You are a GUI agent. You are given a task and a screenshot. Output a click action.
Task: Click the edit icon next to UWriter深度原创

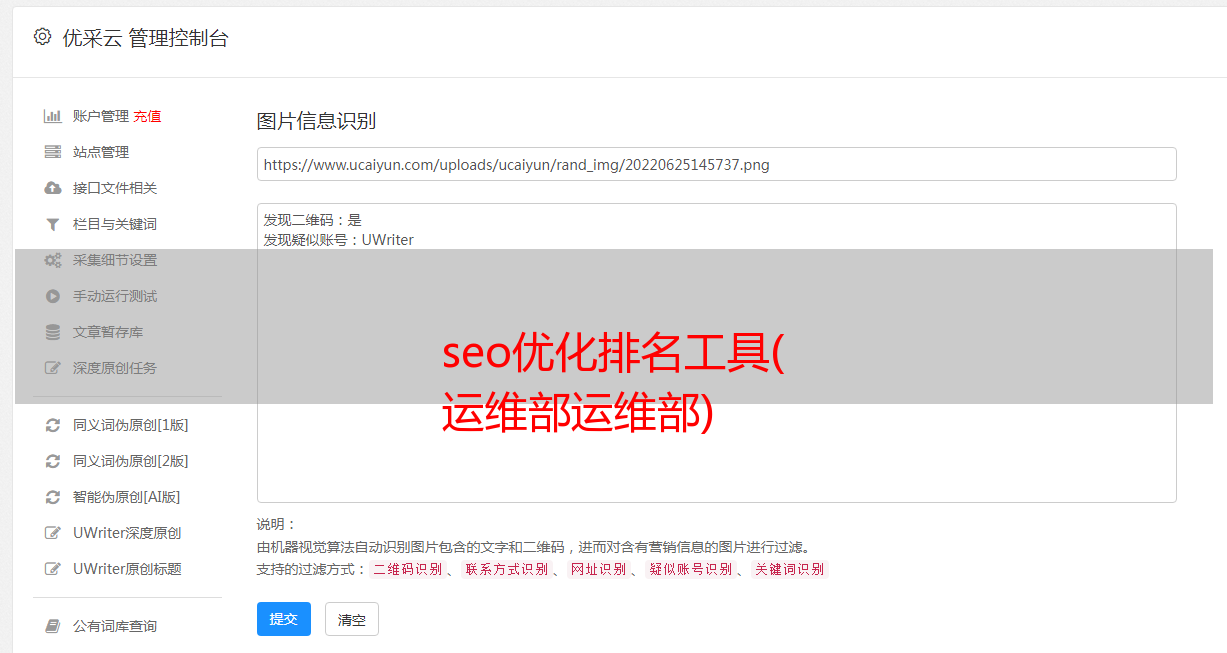pyautogui.click(x=53, y=533)
